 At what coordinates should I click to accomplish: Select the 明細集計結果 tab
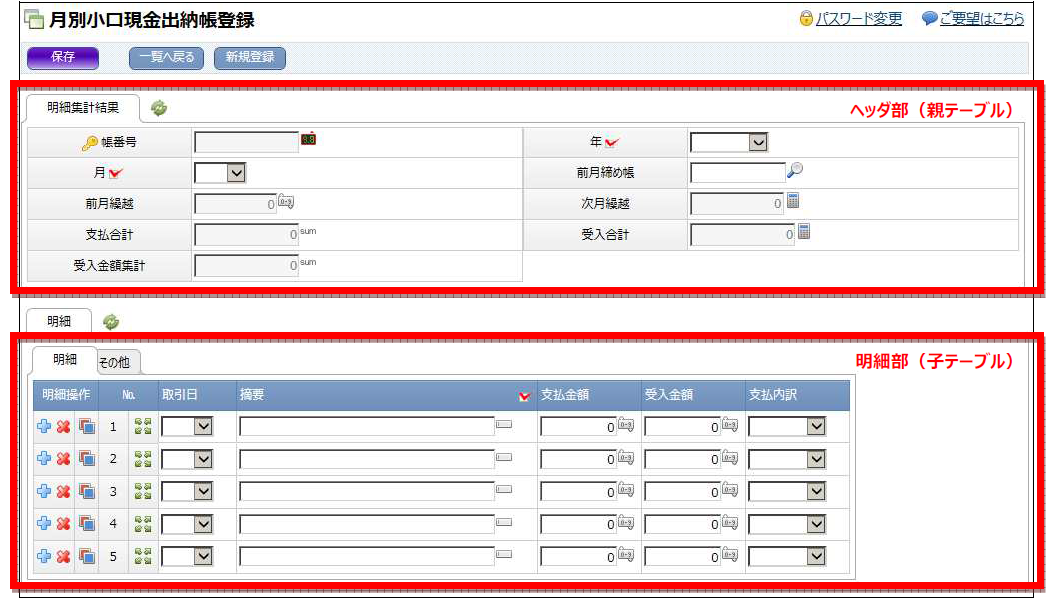point(83,108)
